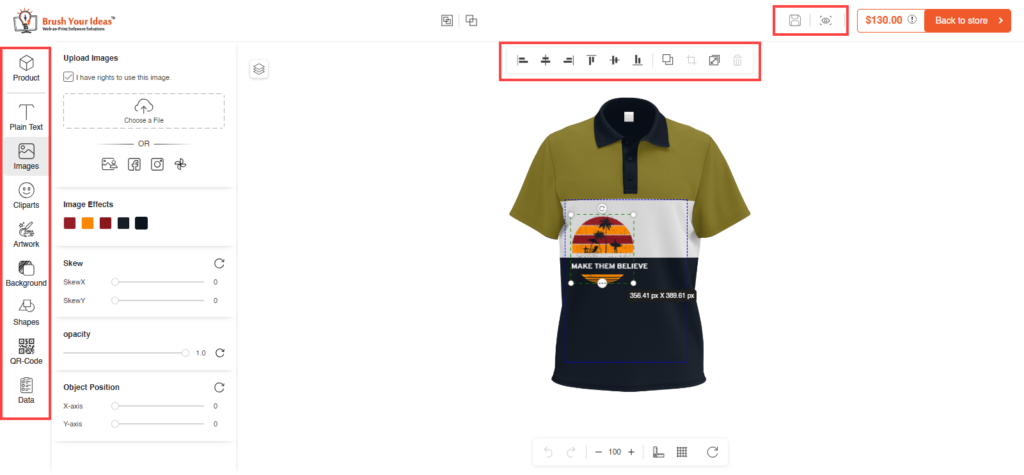Click the Facebook image import icon
Image resolution: width=1024 pixels, height=475 pixels.
pos(134,165)
